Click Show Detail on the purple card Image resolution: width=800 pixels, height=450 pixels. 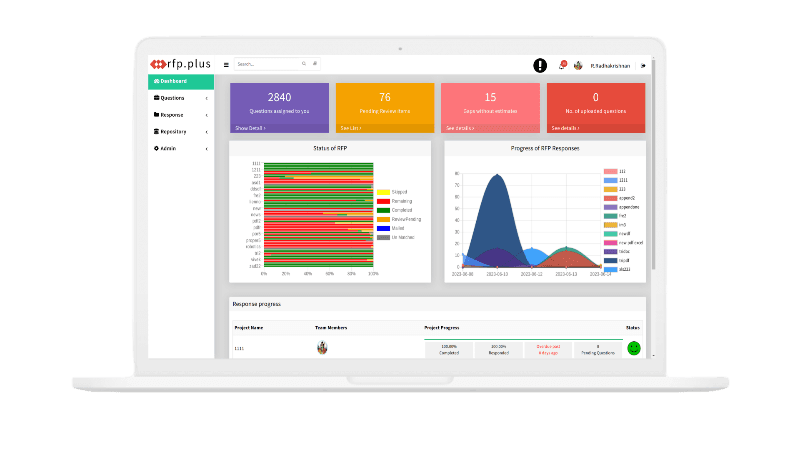(x=250, y=128)
